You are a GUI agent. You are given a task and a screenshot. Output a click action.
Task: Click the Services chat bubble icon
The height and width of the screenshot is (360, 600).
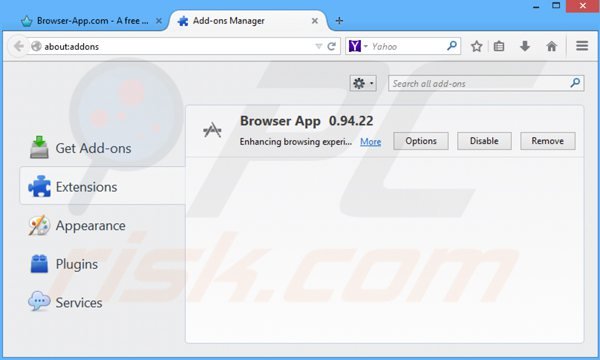39,301
